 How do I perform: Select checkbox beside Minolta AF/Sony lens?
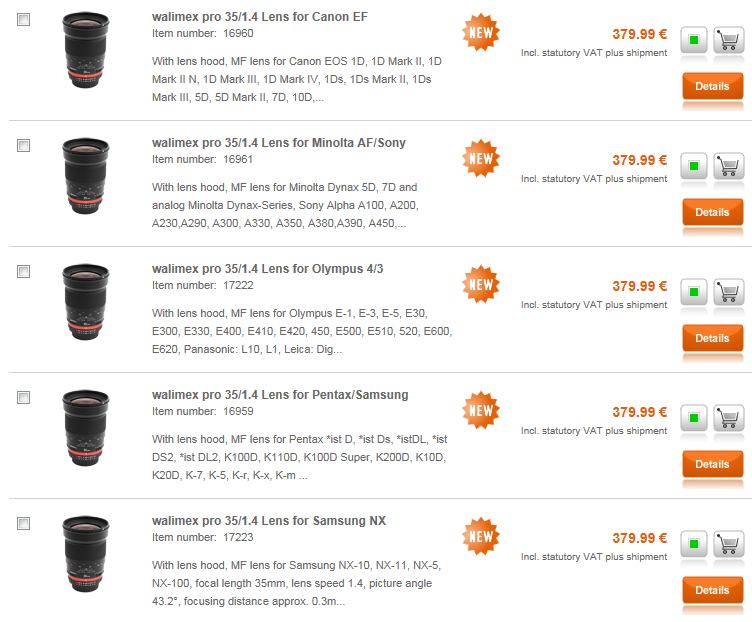24,145
